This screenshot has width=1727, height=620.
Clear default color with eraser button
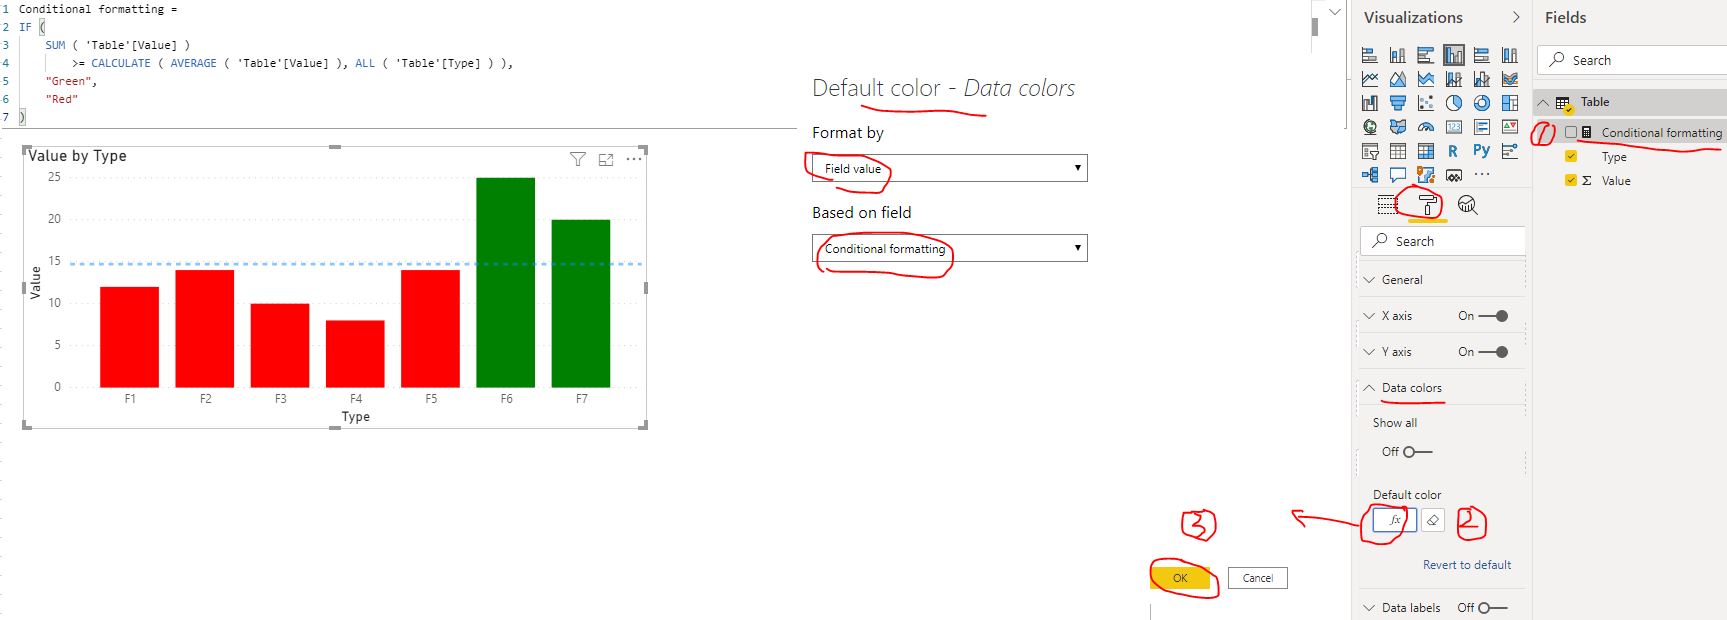coord(1433,520)
